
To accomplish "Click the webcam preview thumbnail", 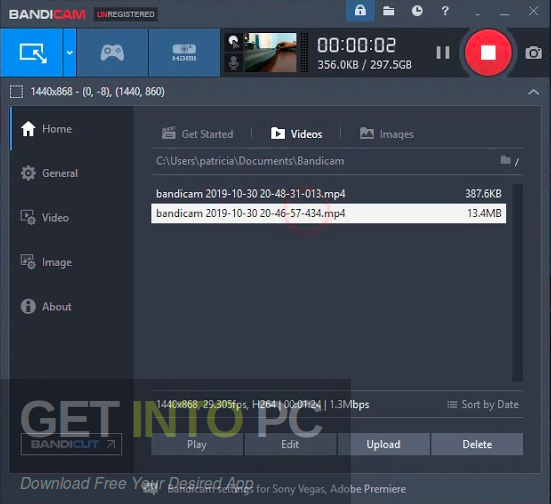I will click(x=271, y=52).
